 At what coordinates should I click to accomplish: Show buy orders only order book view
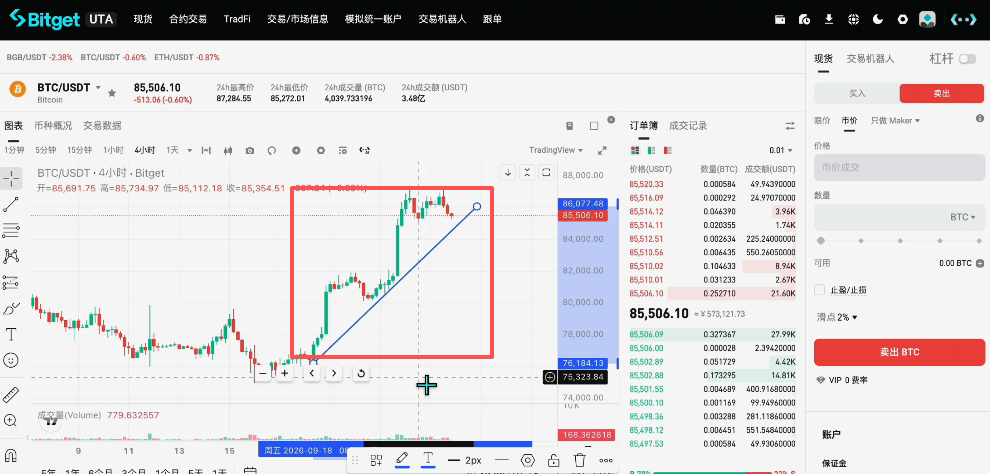[652, 150]
